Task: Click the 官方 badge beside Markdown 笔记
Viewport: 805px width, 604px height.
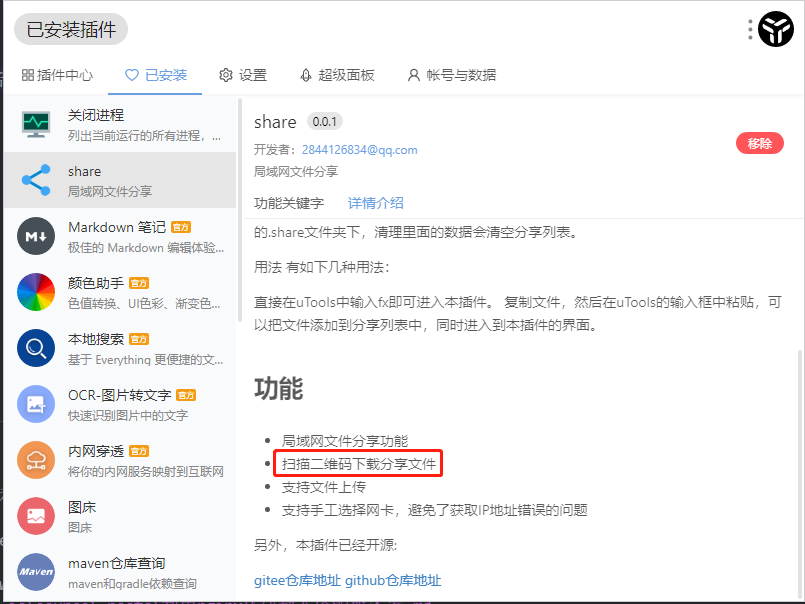Action: pyautogui.click(x=181, y=227)
